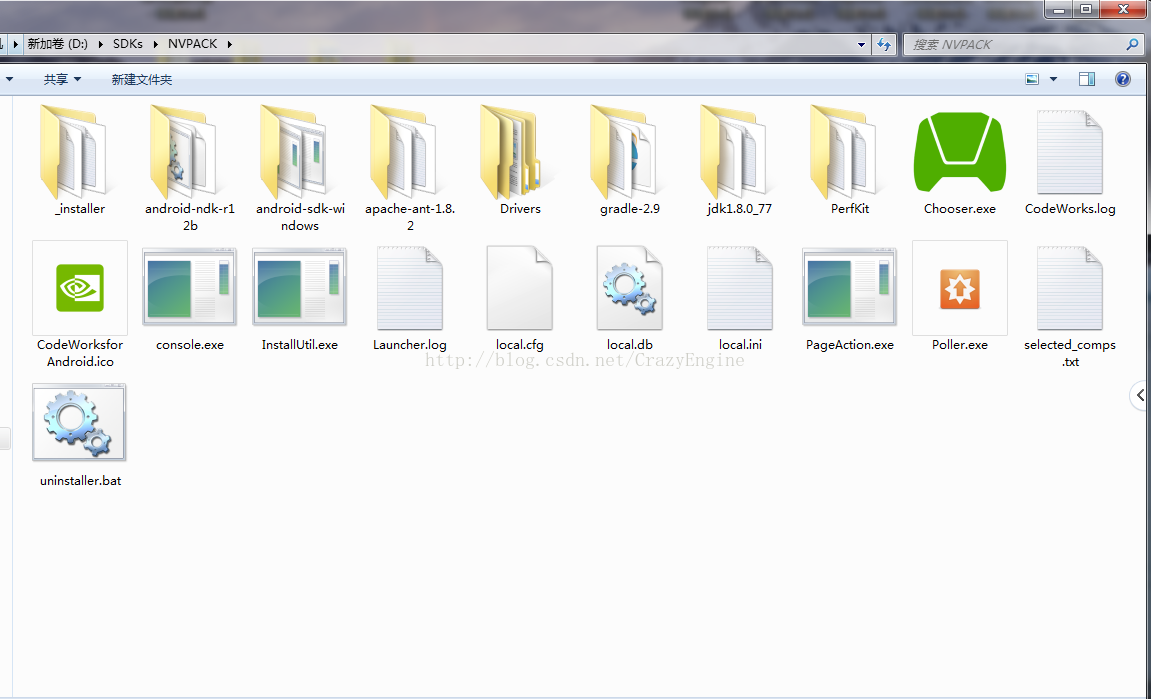
Task: Select the PerfKit folder icon
Action: (843, 152)
